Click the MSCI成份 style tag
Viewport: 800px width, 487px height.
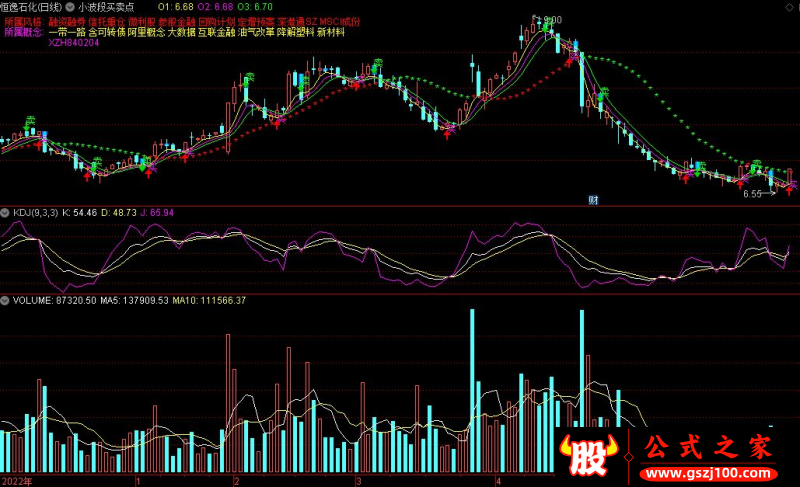(340, 22)
